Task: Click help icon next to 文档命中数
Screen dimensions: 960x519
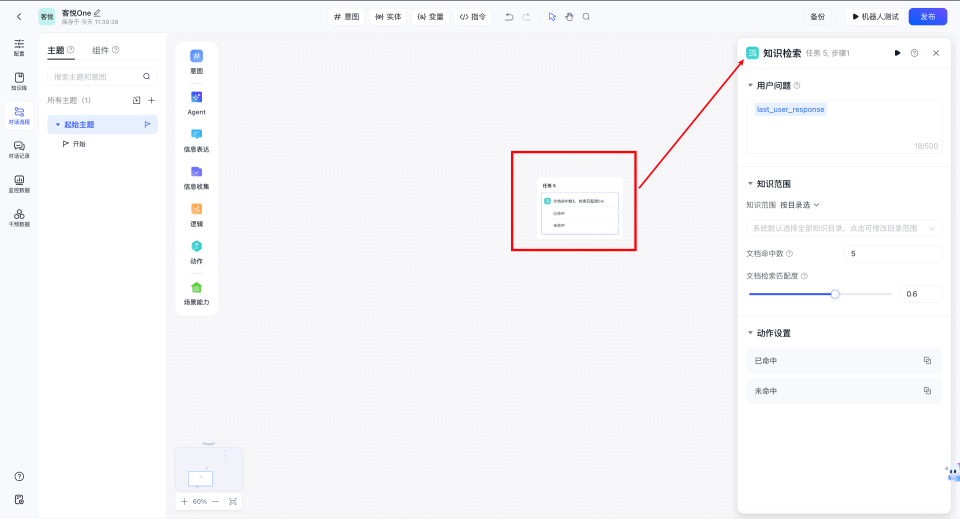Action: pyautogui.click(x=789, y=253)
